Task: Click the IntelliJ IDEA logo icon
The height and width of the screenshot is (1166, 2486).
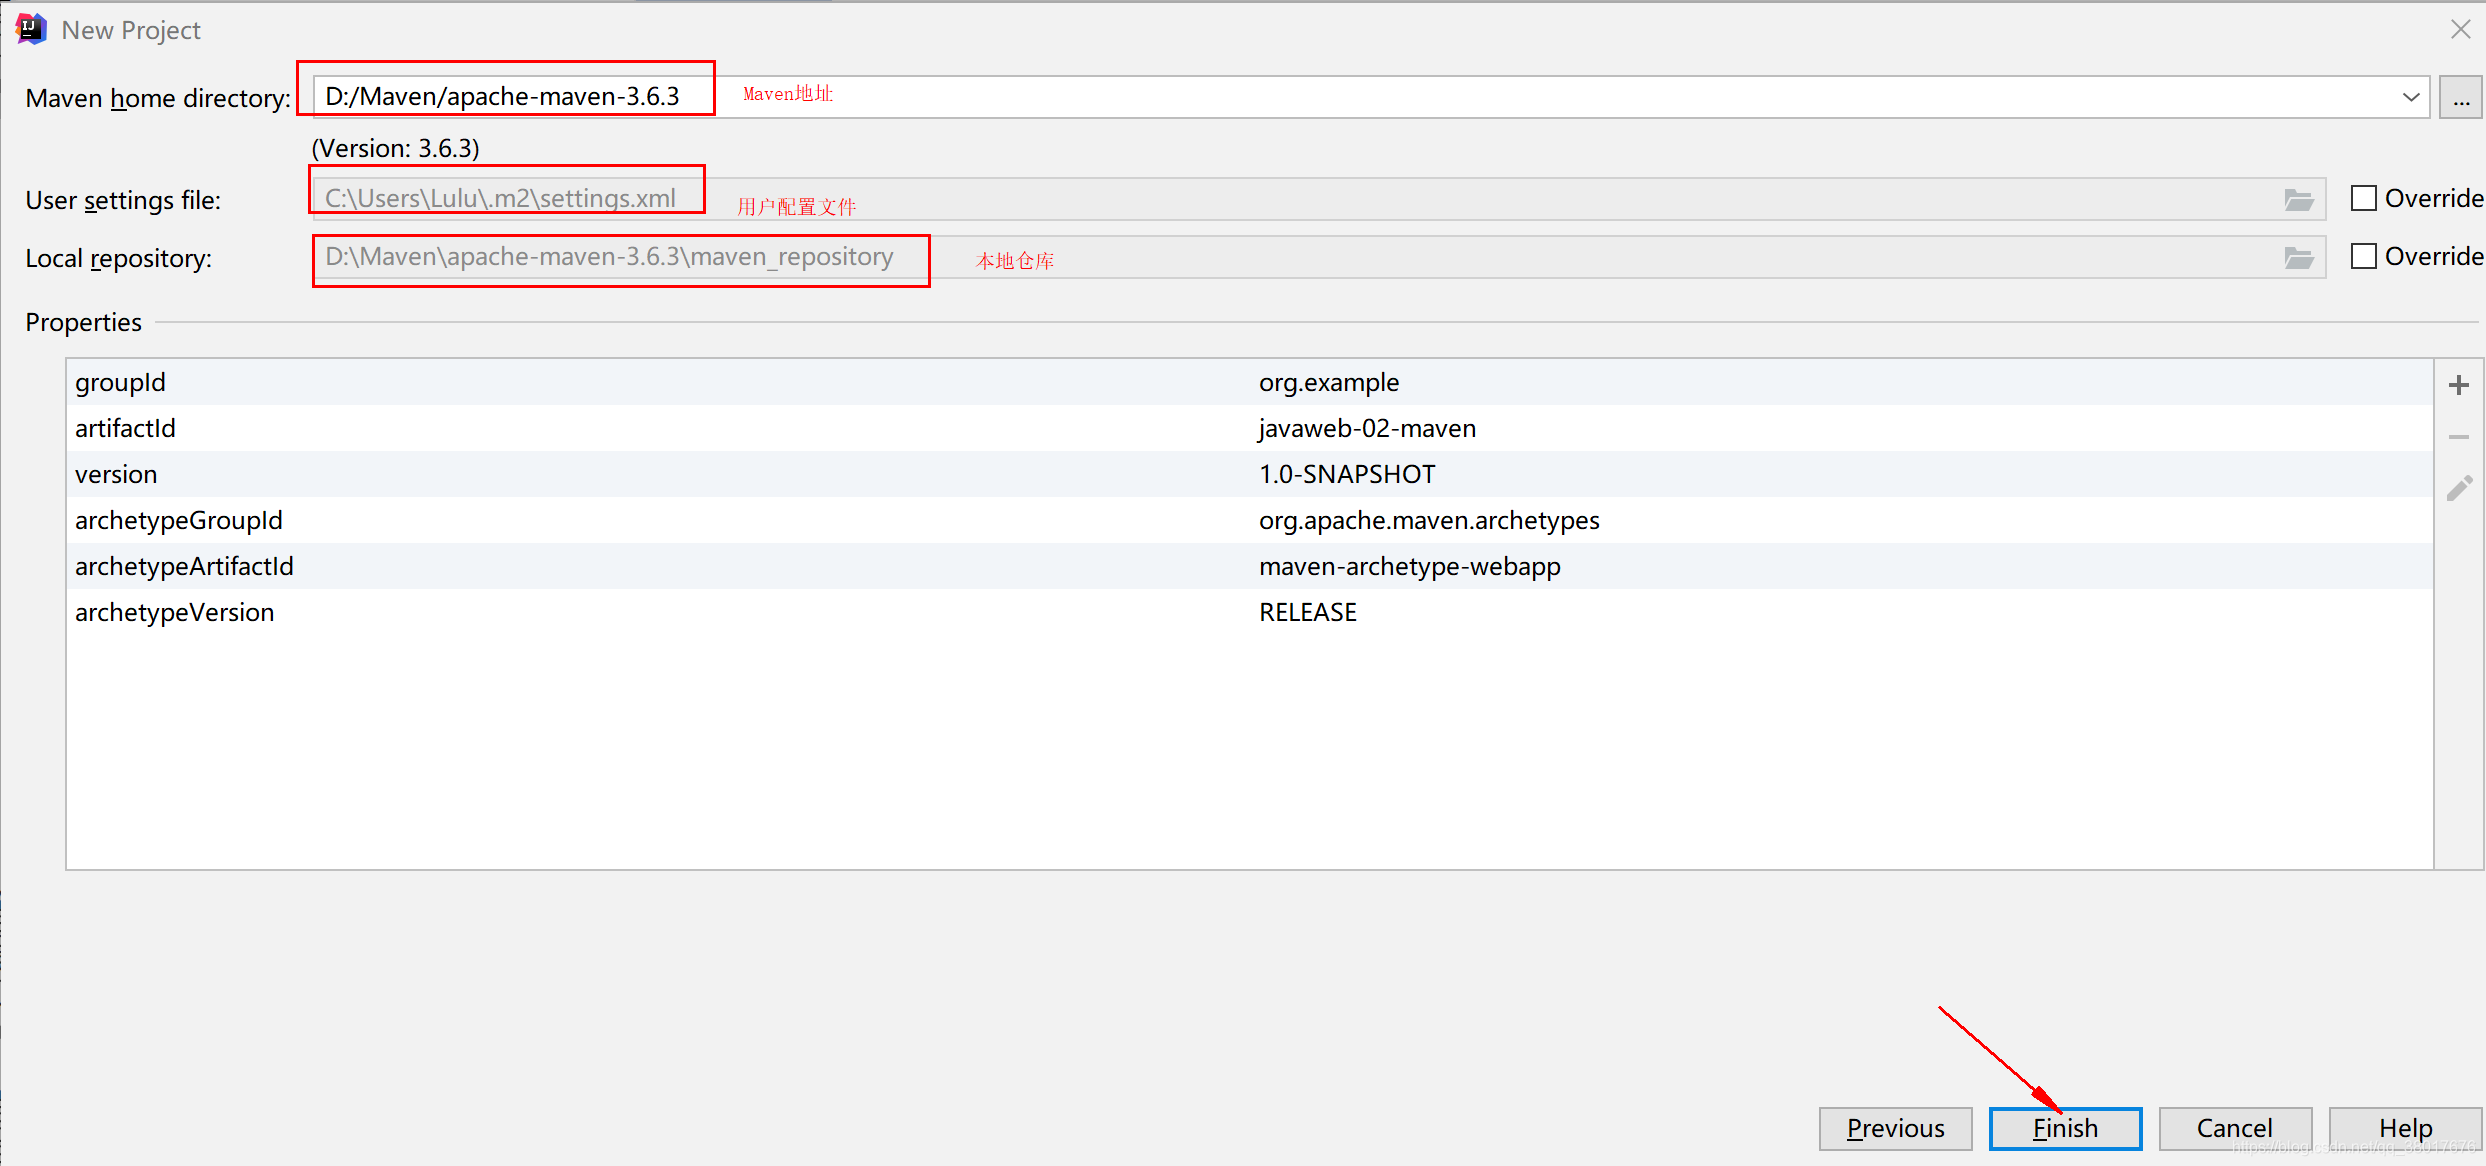Action: (x=31, y=29)
